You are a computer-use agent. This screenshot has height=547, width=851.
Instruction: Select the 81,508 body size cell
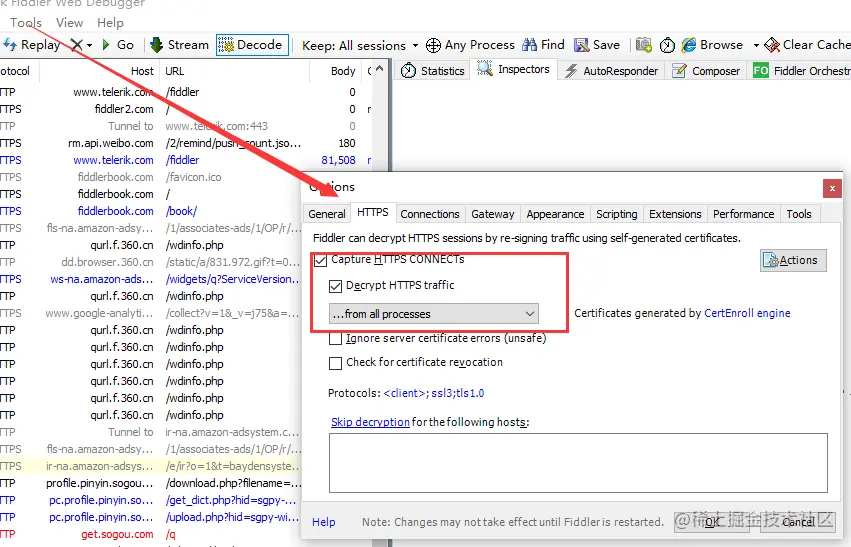tap(338, 160)
